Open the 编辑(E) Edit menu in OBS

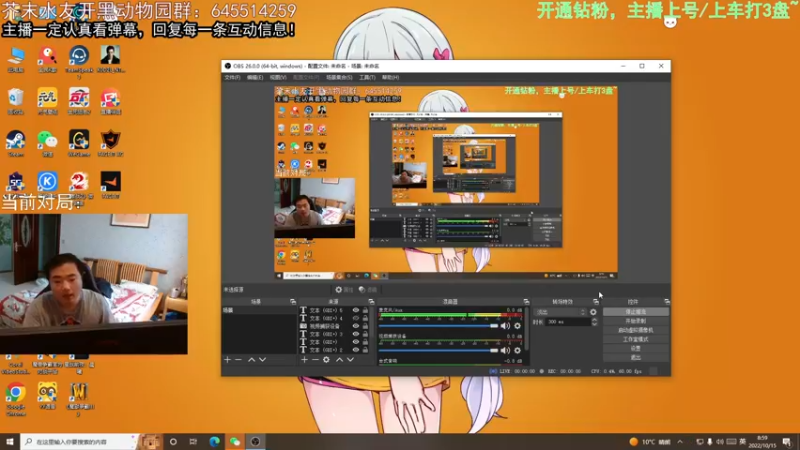tap(255, 78)
